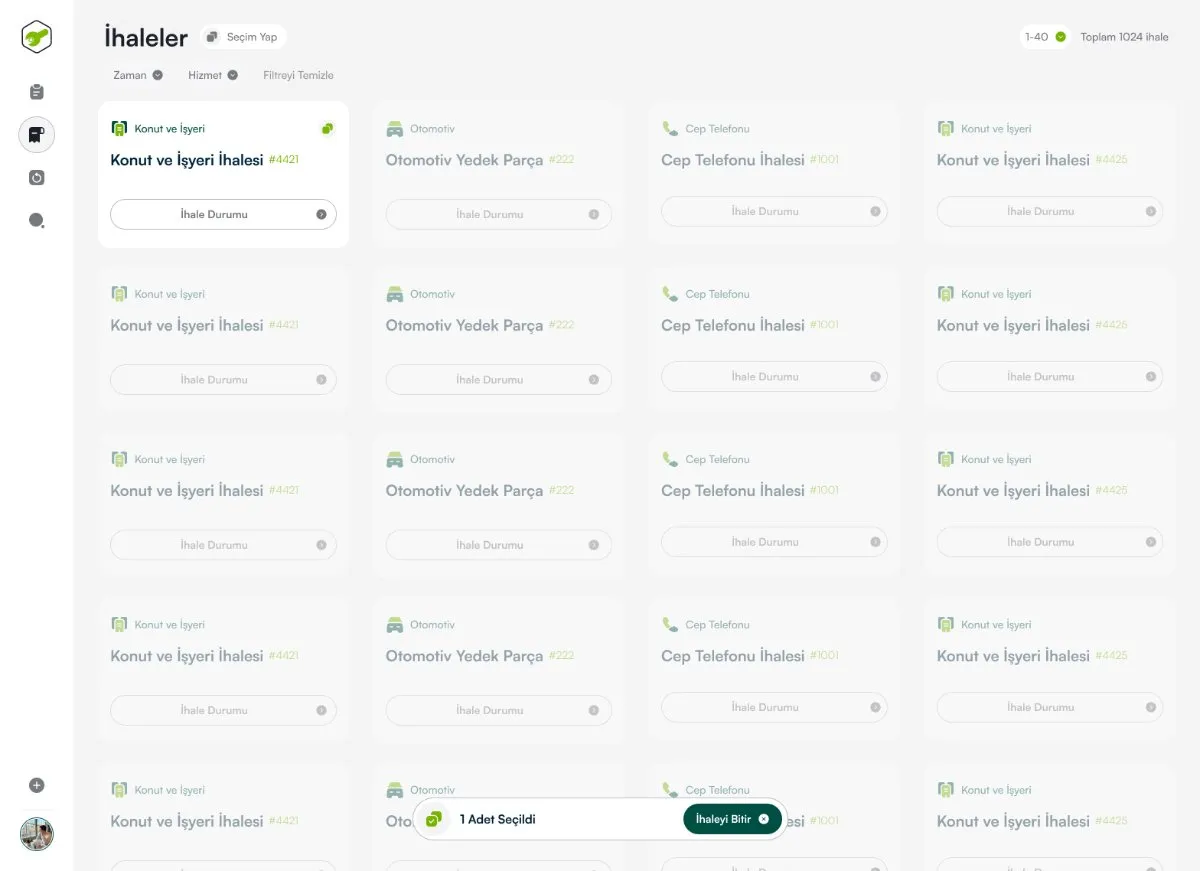Click the plus icon near the sidebar bottom
This screenshot has width=1200, height=871.
point(37,785)
